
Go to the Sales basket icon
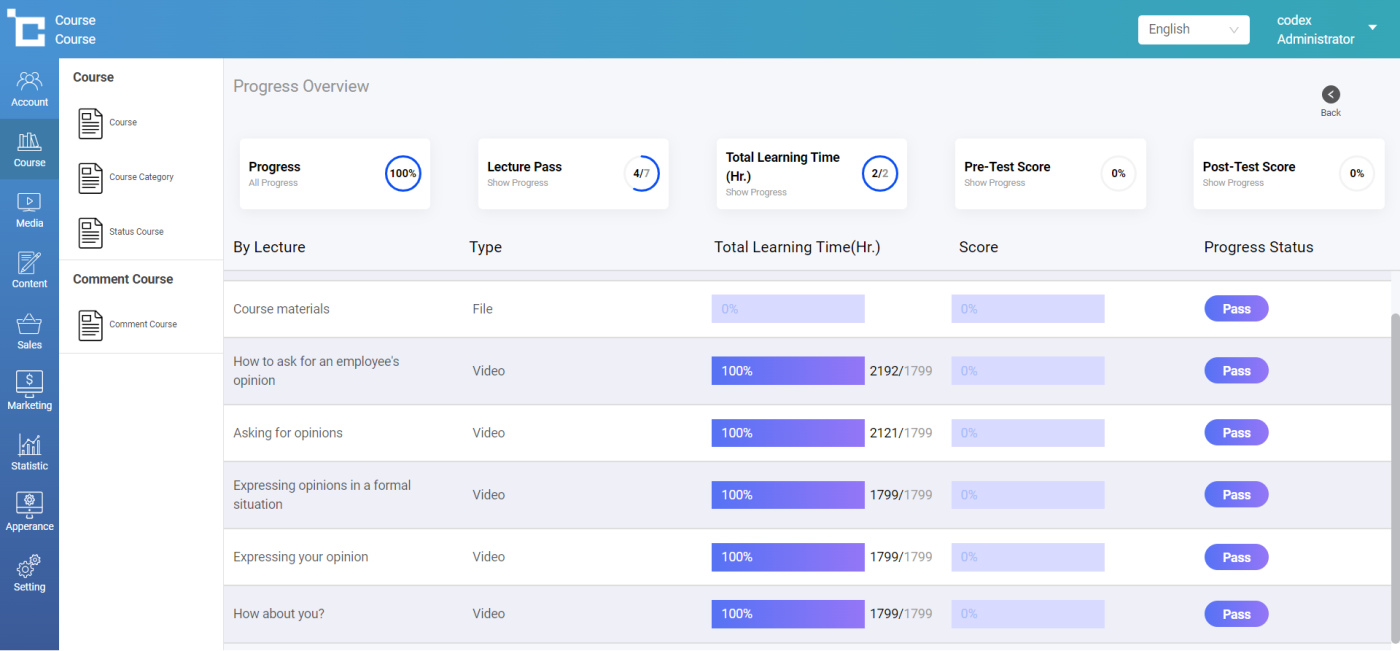[x=29, y=331]
